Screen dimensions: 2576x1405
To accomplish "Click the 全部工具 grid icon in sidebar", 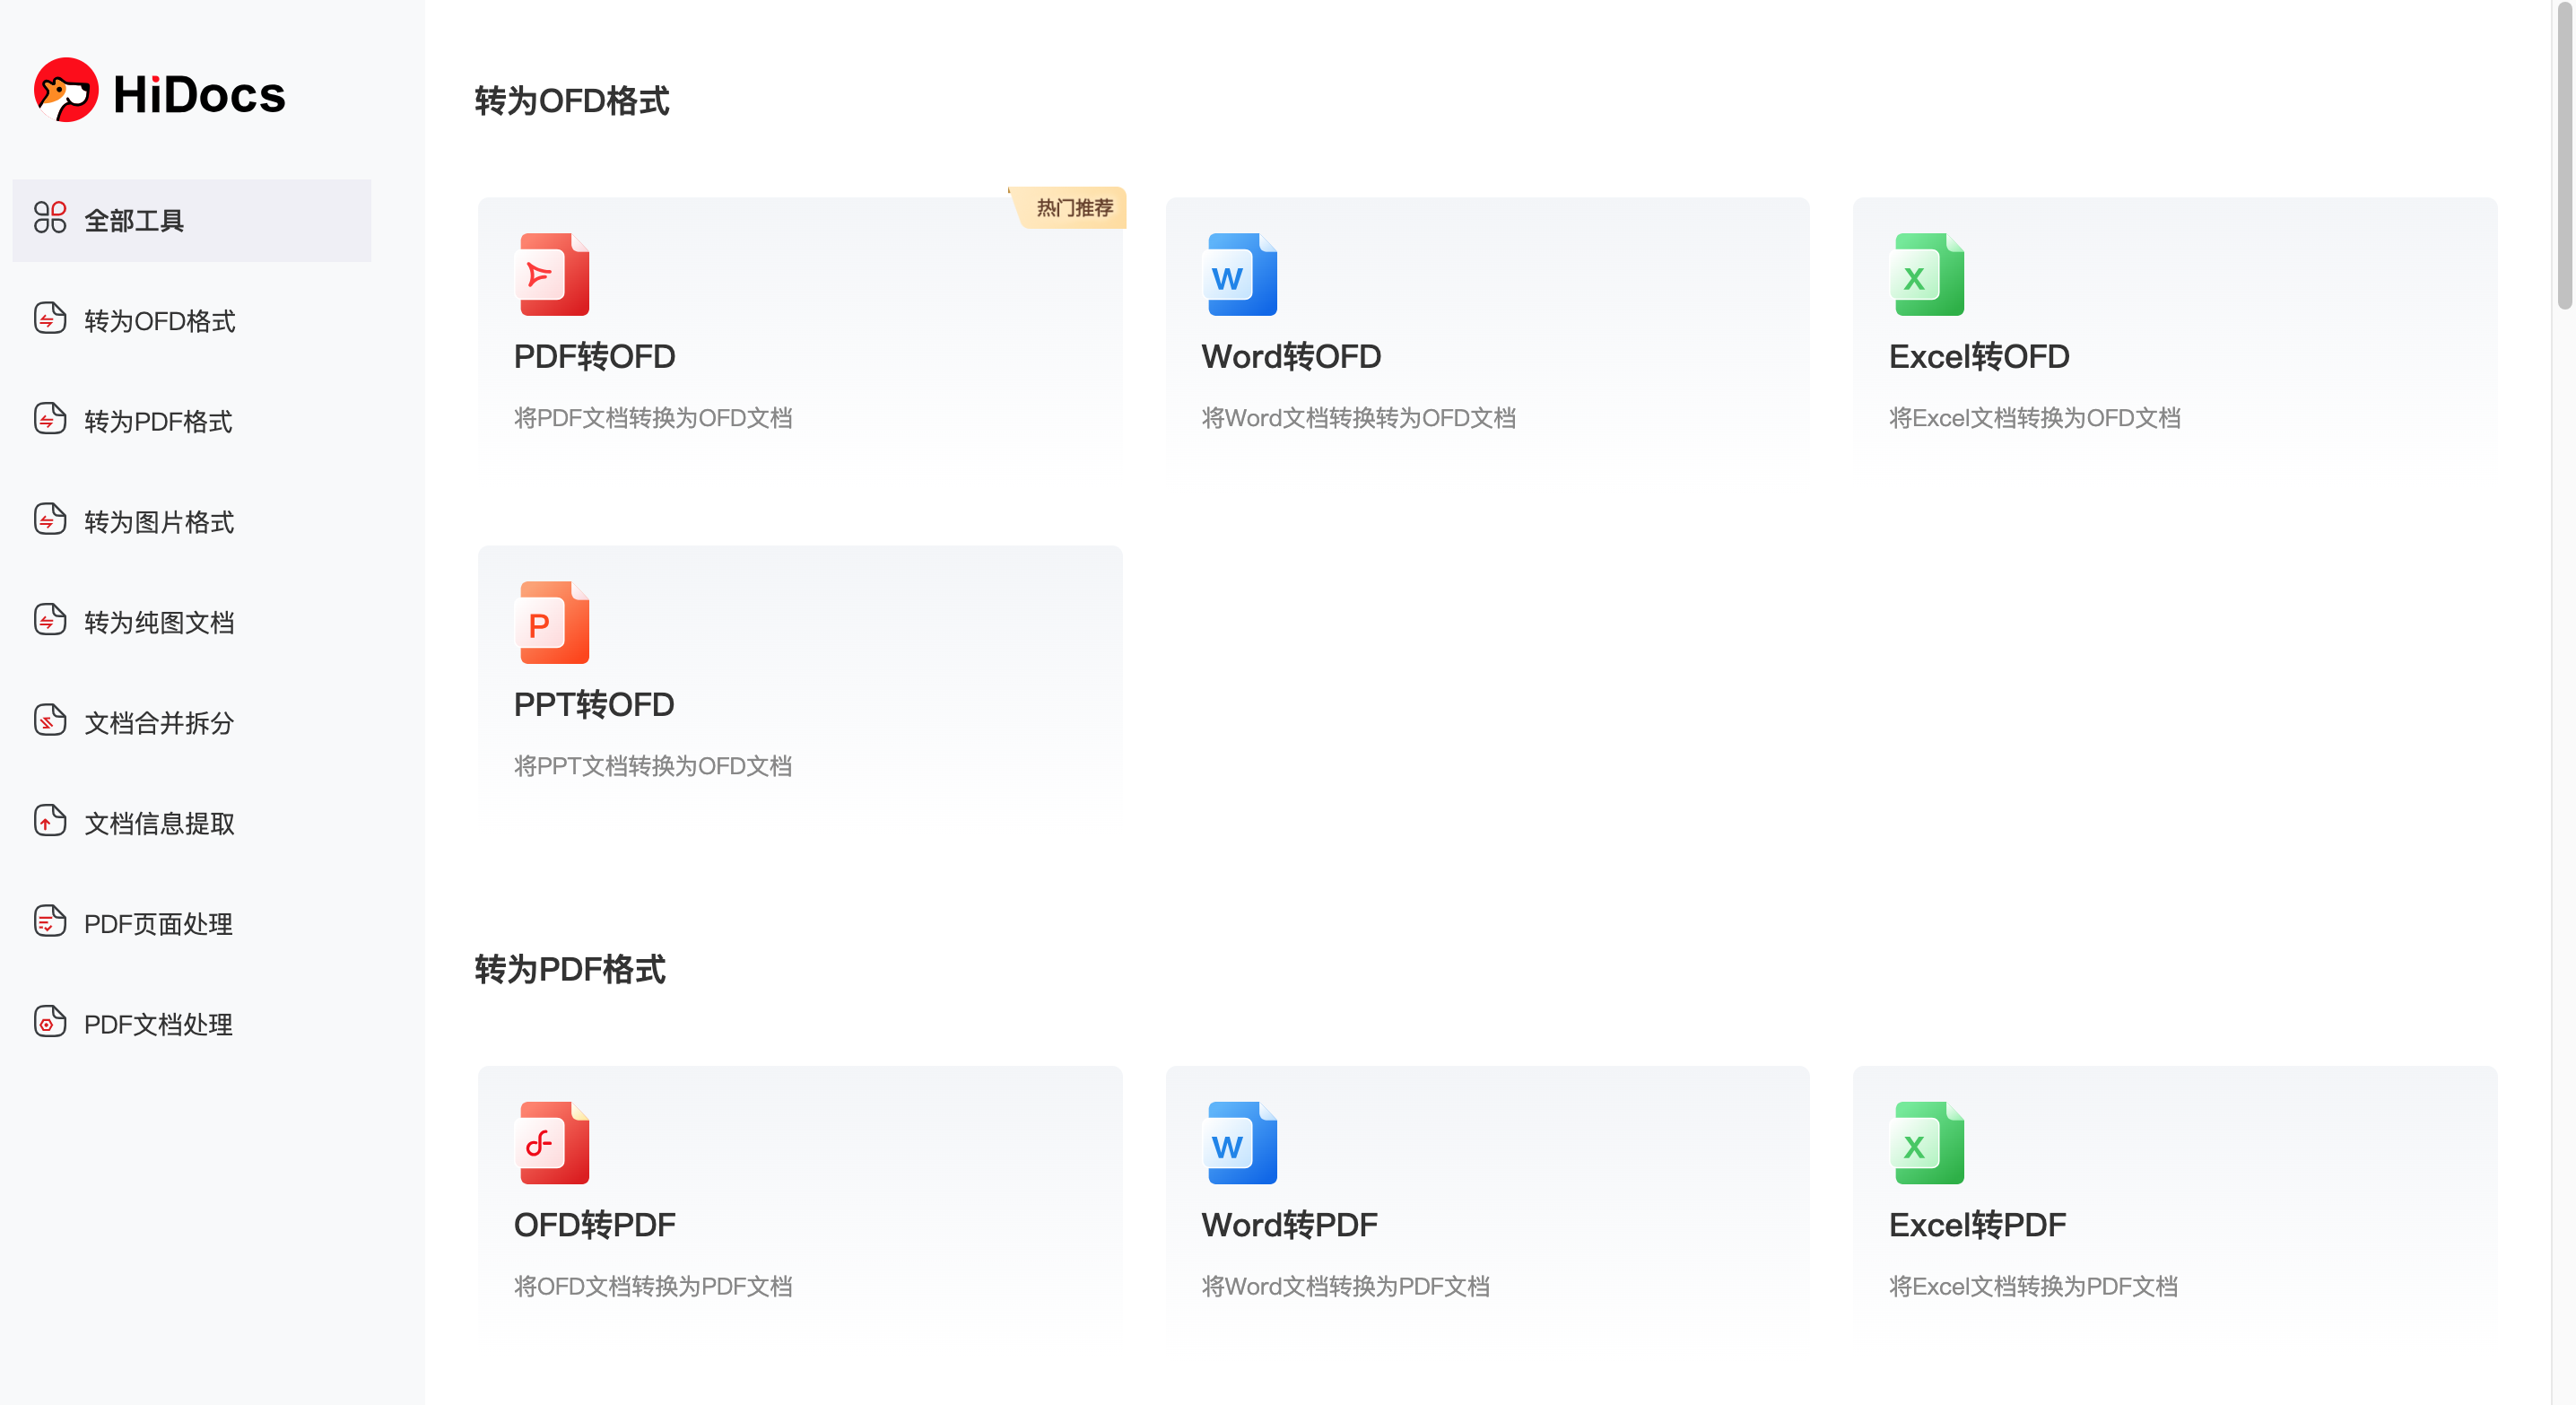I will tap(50, 218).
